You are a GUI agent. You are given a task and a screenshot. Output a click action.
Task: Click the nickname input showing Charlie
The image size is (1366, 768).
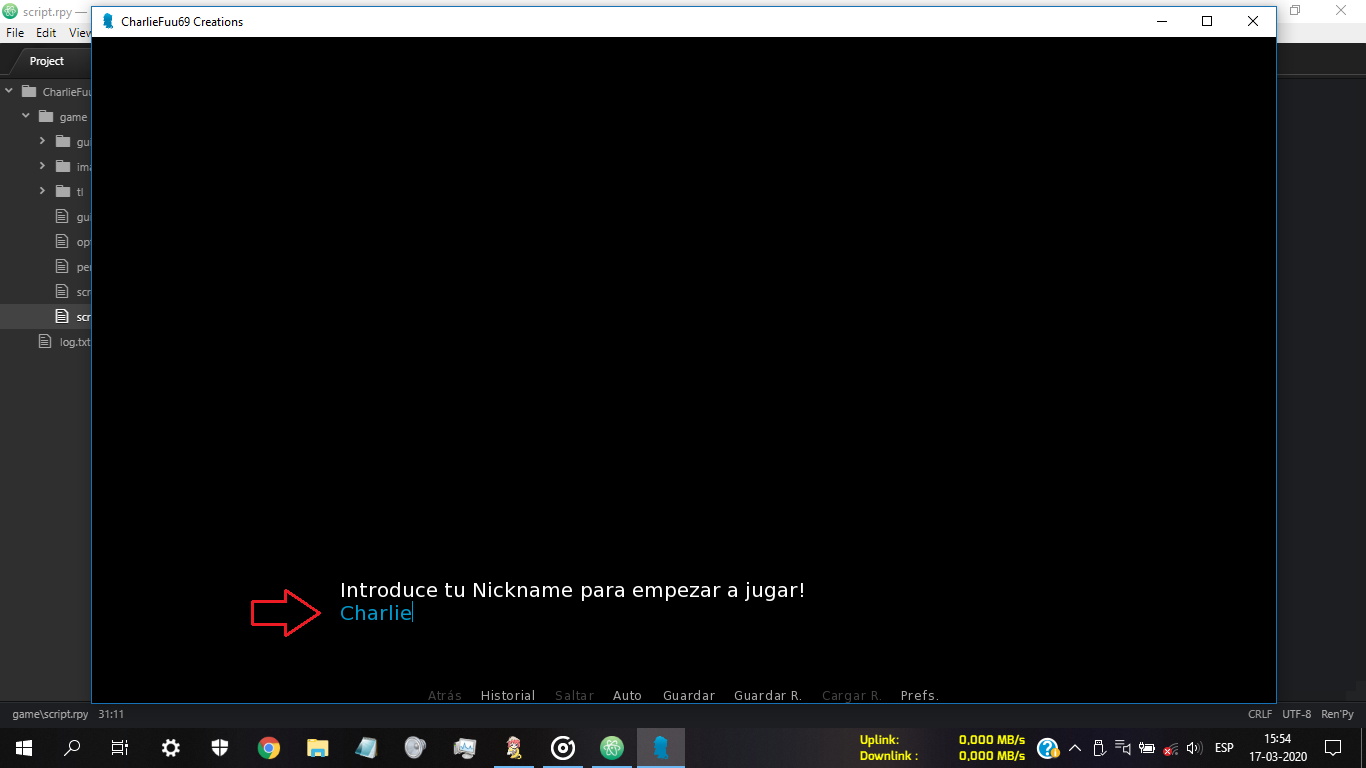tap(376, 613)
